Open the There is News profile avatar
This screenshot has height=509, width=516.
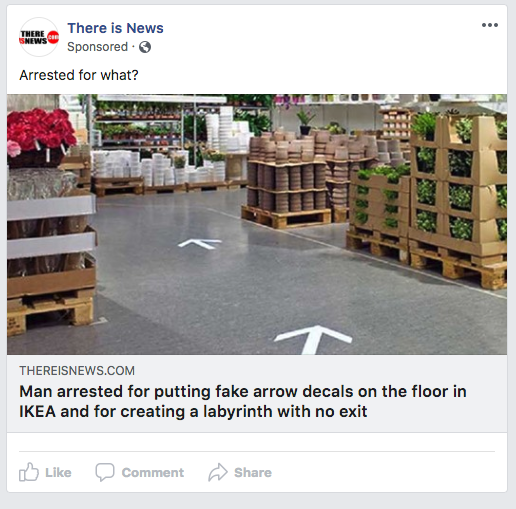click(39, 37)
